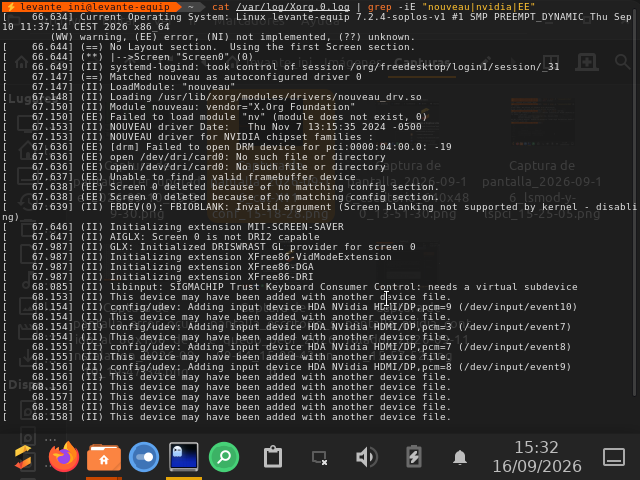This screenshot has height=480, width=640.
Task: Click 'Matched nouveau as autoconfigured driver 0'
Action: 182,77
